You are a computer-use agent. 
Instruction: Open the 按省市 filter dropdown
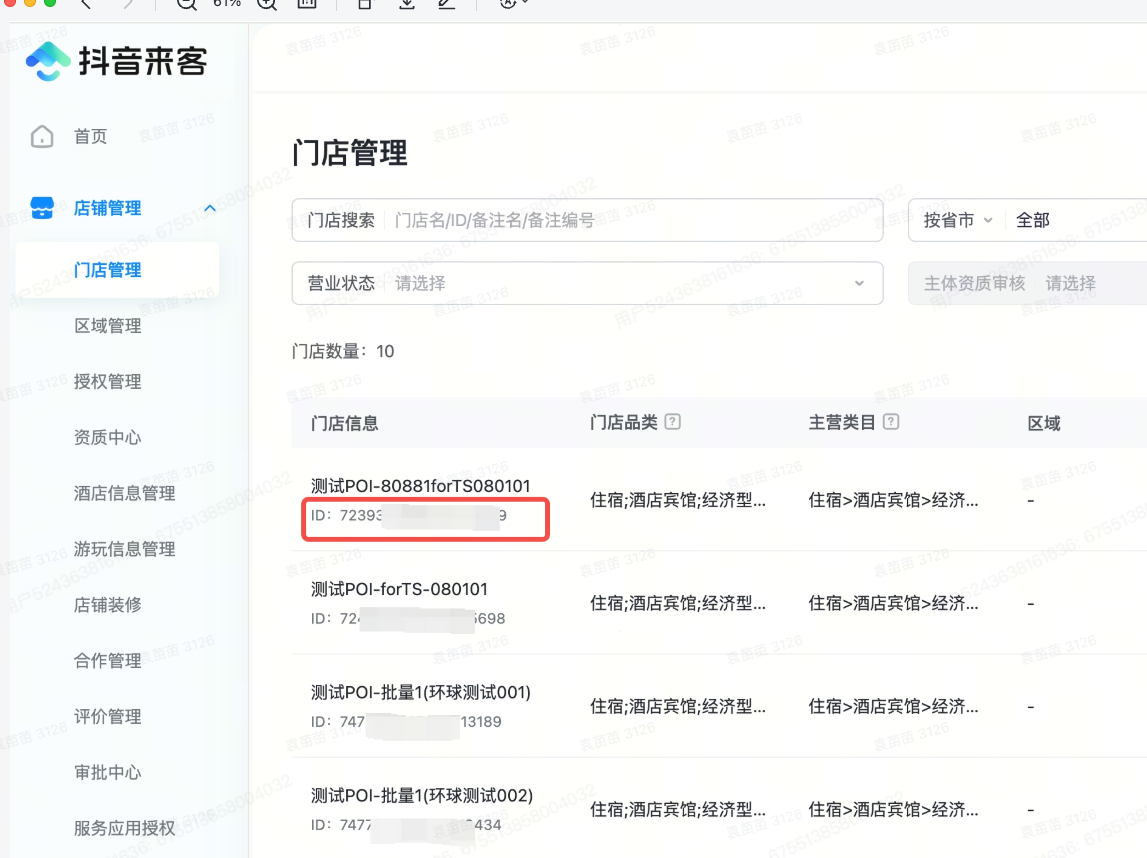tap(957, 220)
